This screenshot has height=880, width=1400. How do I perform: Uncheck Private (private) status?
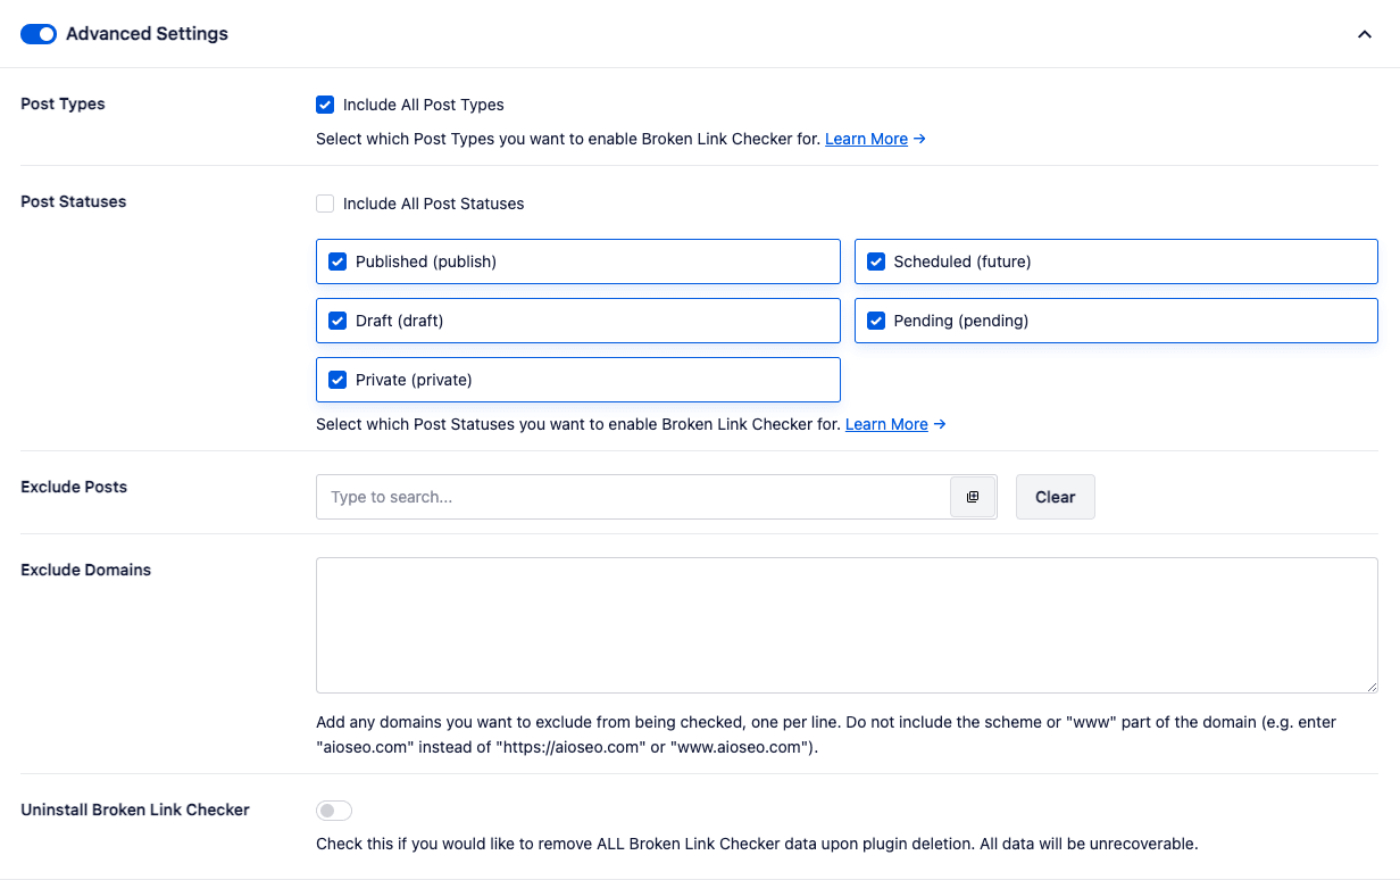[338, 380]
